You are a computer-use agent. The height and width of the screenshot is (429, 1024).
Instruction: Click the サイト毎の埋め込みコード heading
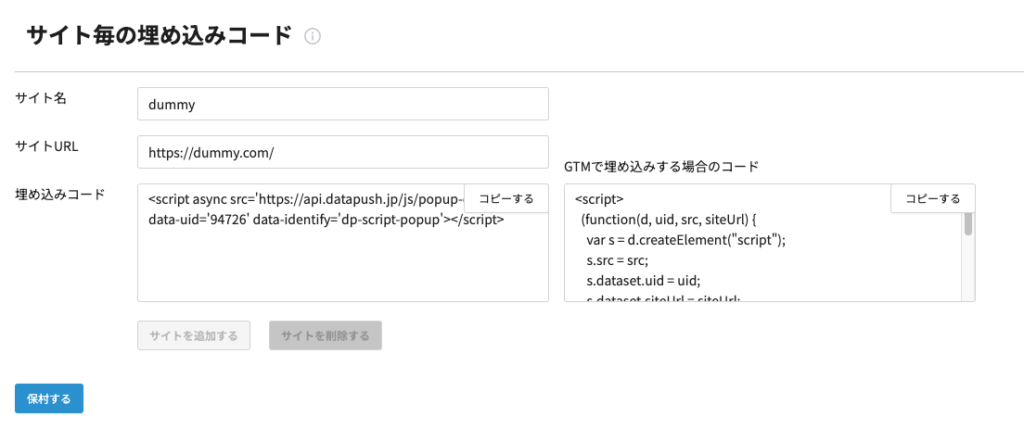click(159, 36)
